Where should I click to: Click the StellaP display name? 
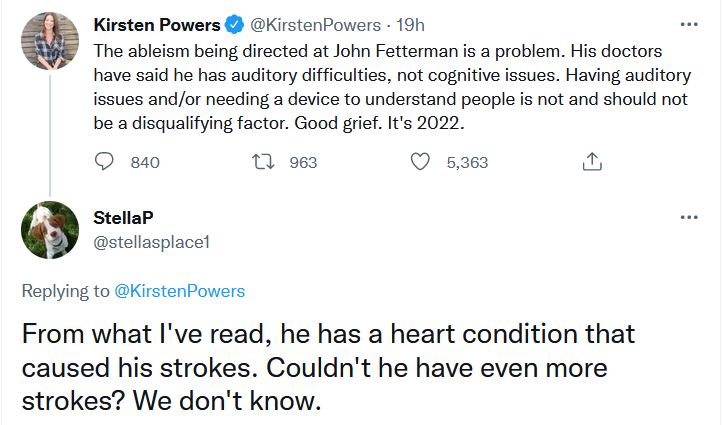122,218
